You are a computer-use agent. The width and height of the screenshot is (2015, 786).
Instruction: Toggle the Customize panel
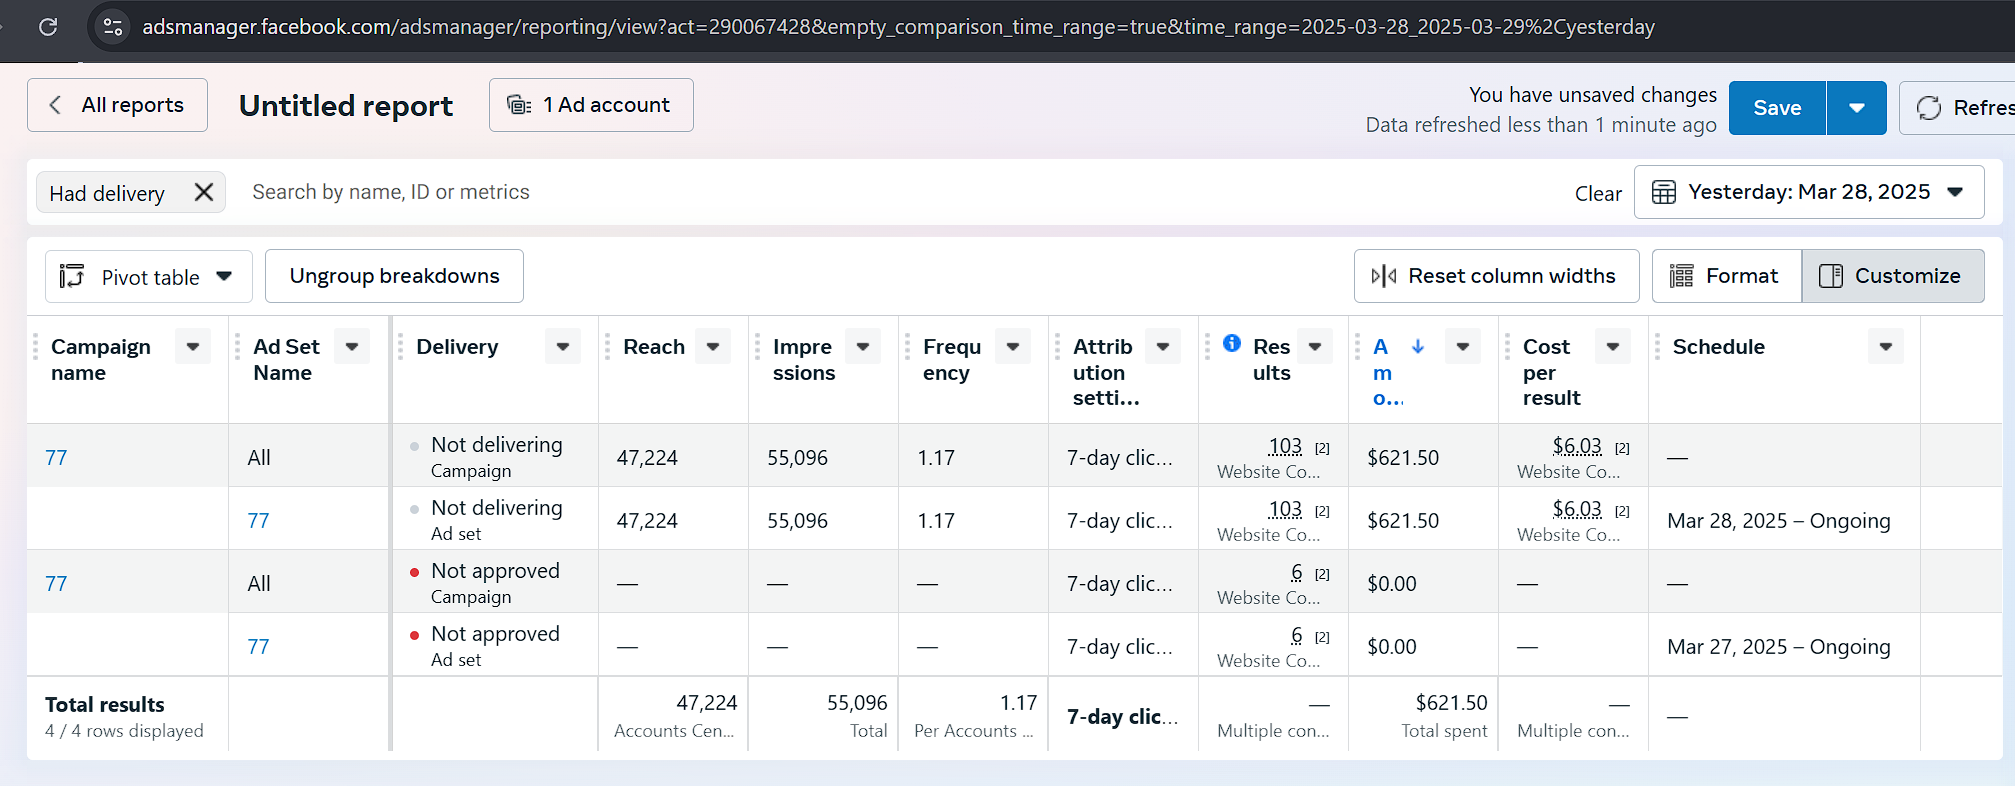[1892, 276]
